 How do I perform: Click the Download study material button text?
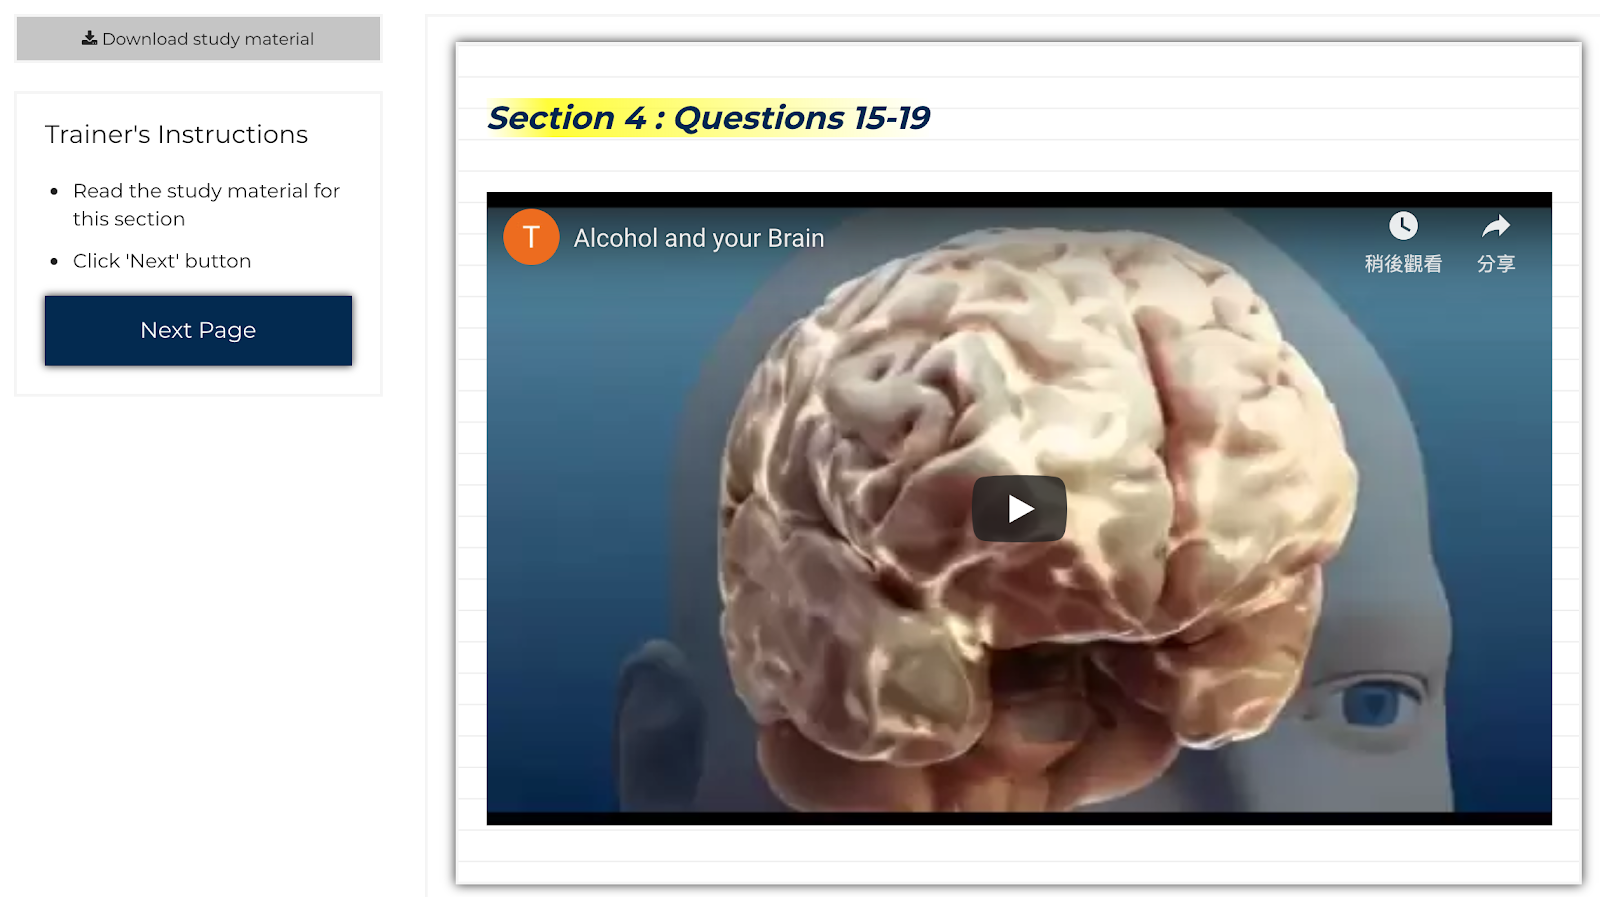pos(208,39)
